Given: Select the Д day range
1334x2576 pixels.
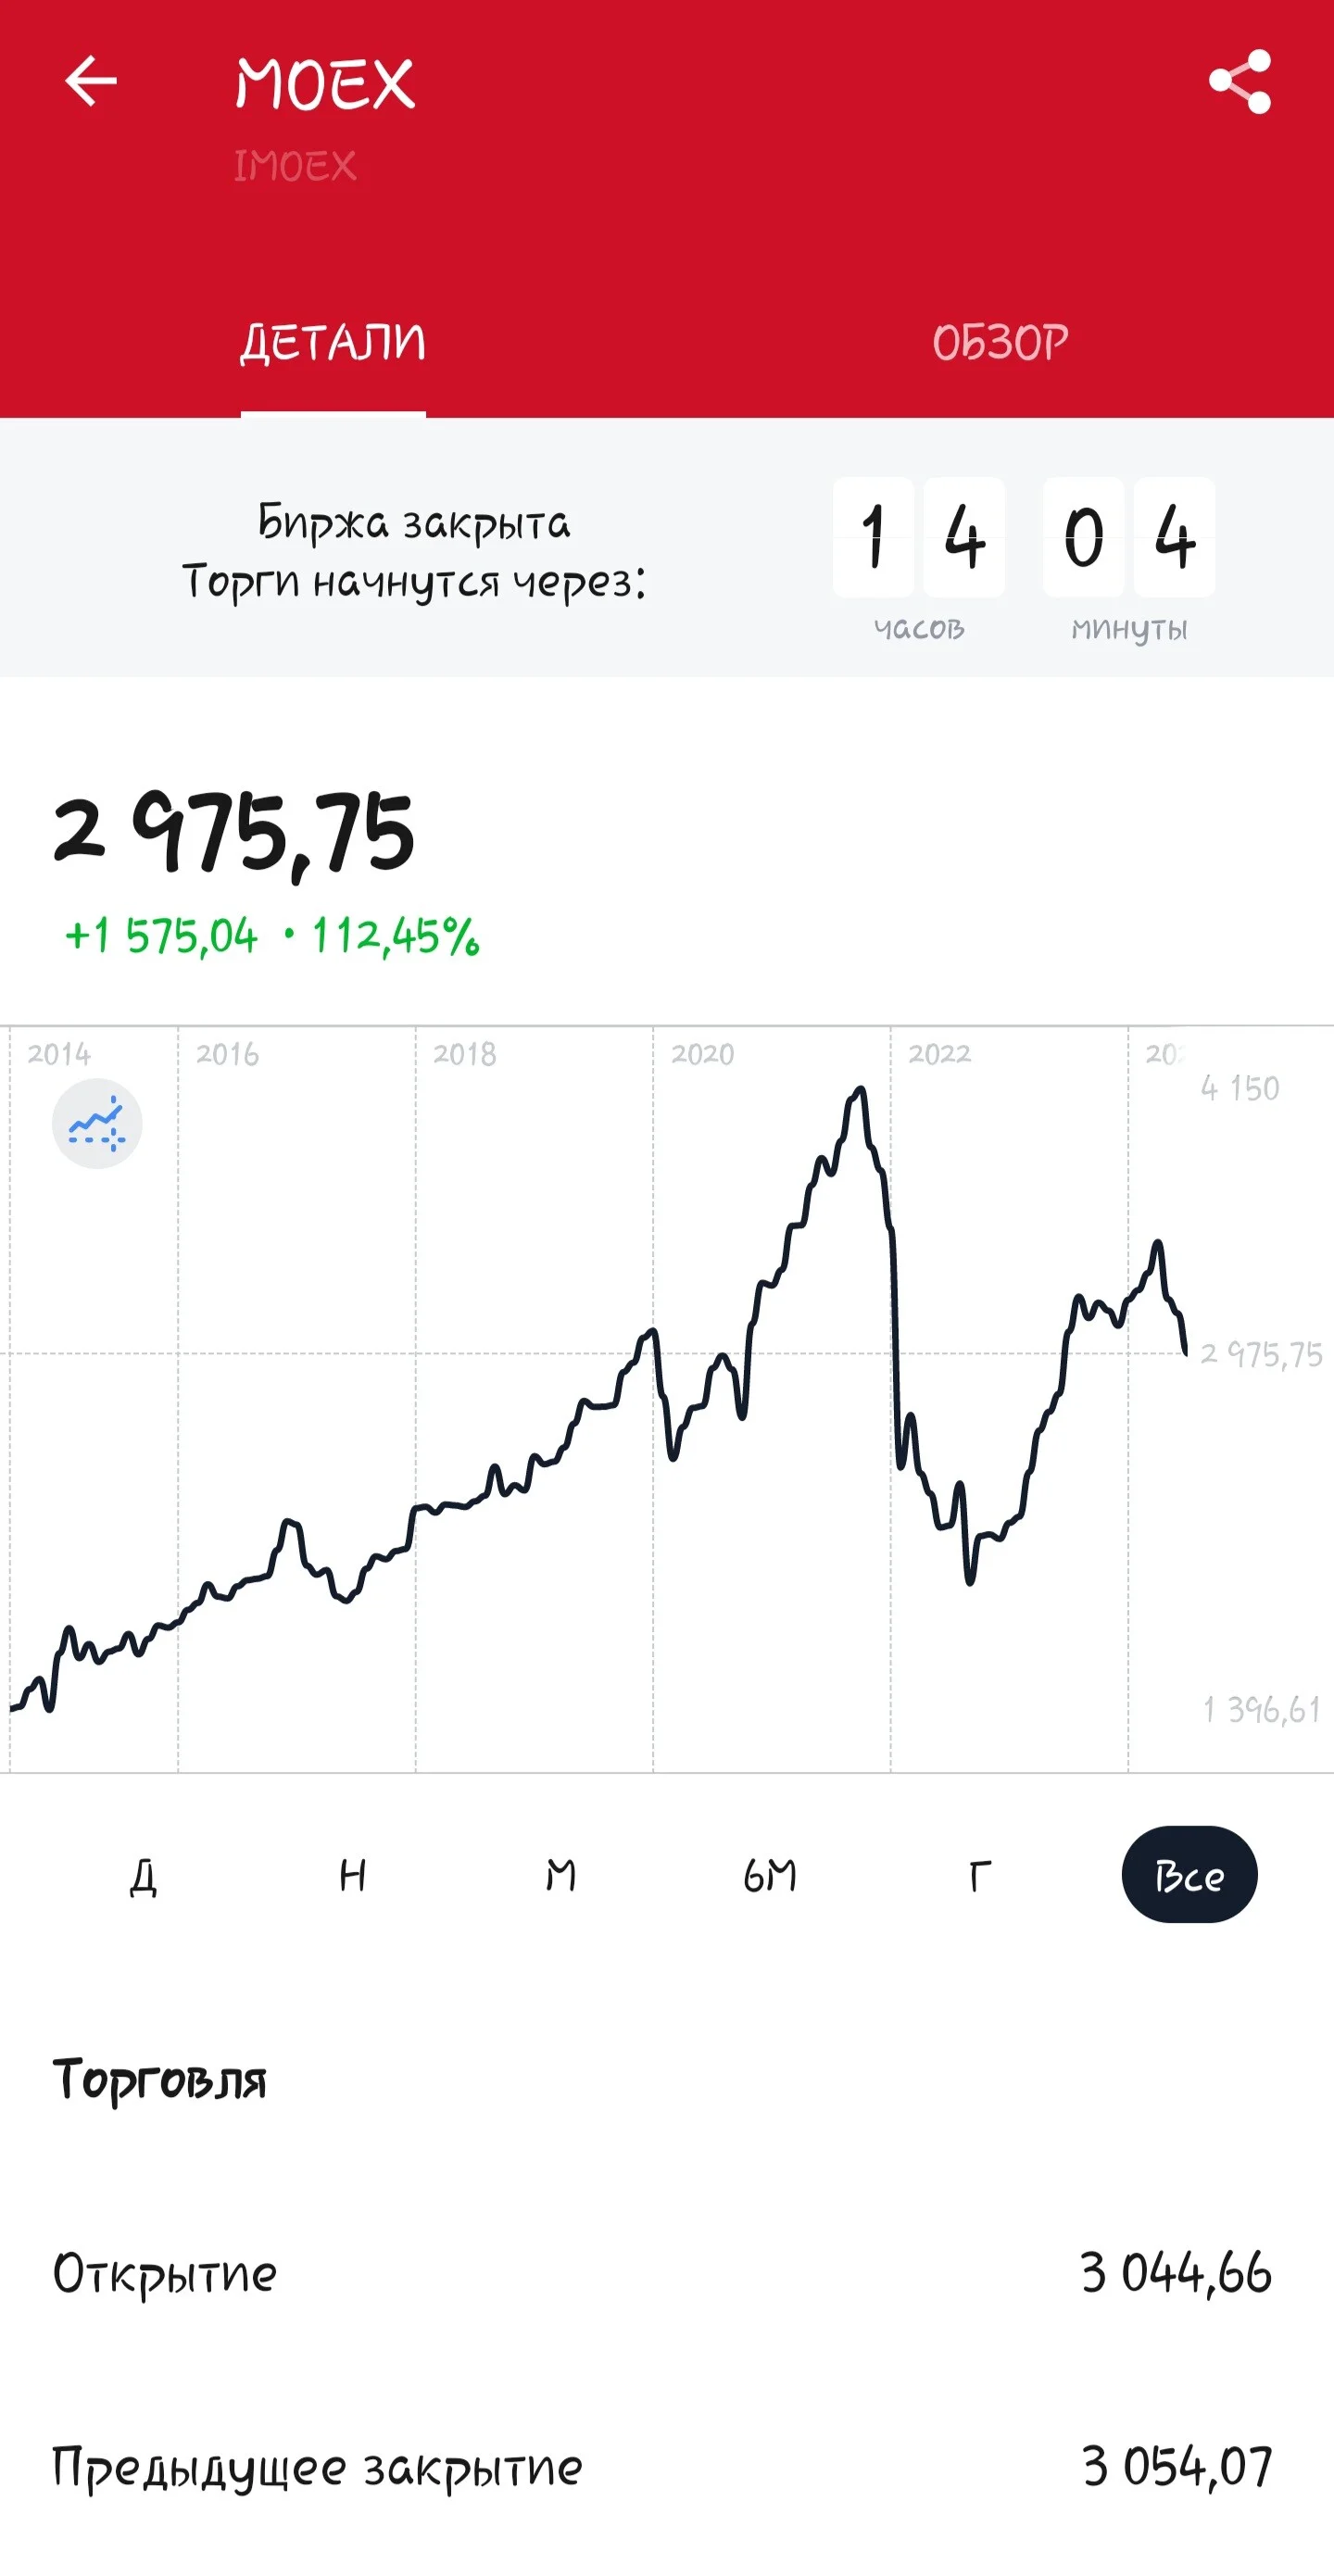Looking at the screenshot, I should (143, 1875).
